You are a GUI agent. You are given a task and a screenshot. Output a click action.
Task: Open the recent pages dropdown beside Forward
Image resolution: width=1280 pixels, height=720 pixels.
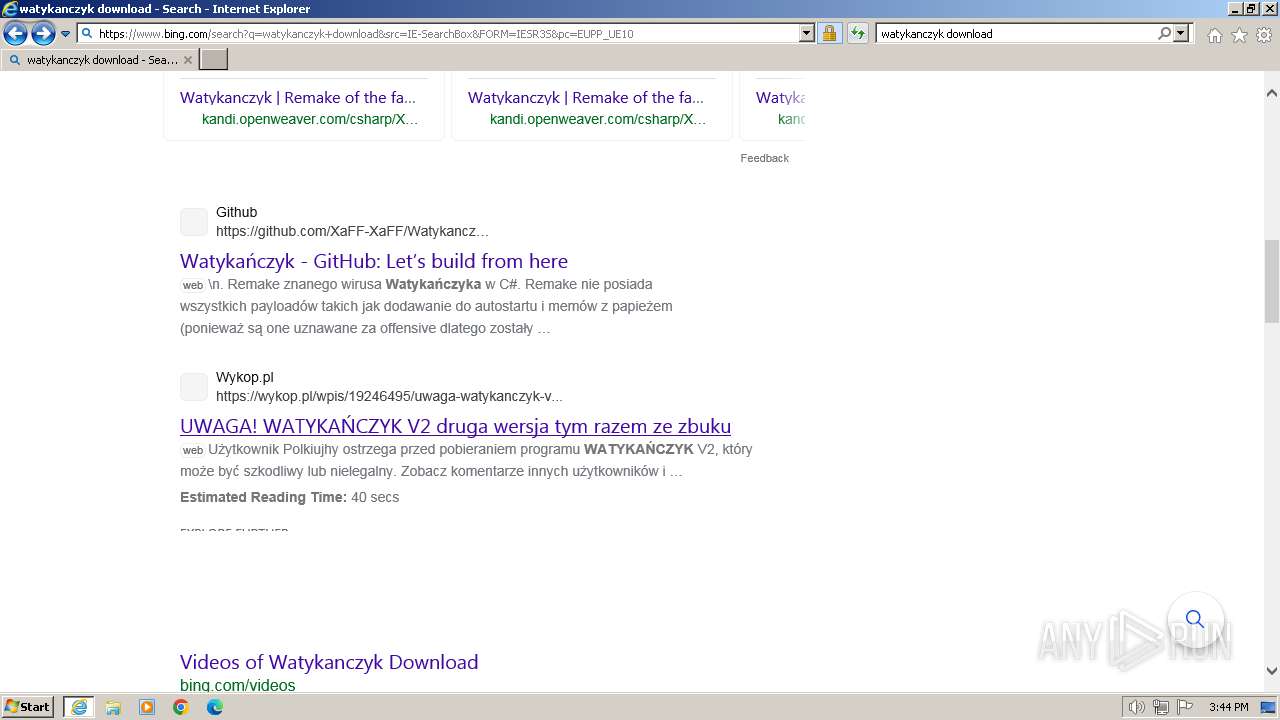pos(66,34)
